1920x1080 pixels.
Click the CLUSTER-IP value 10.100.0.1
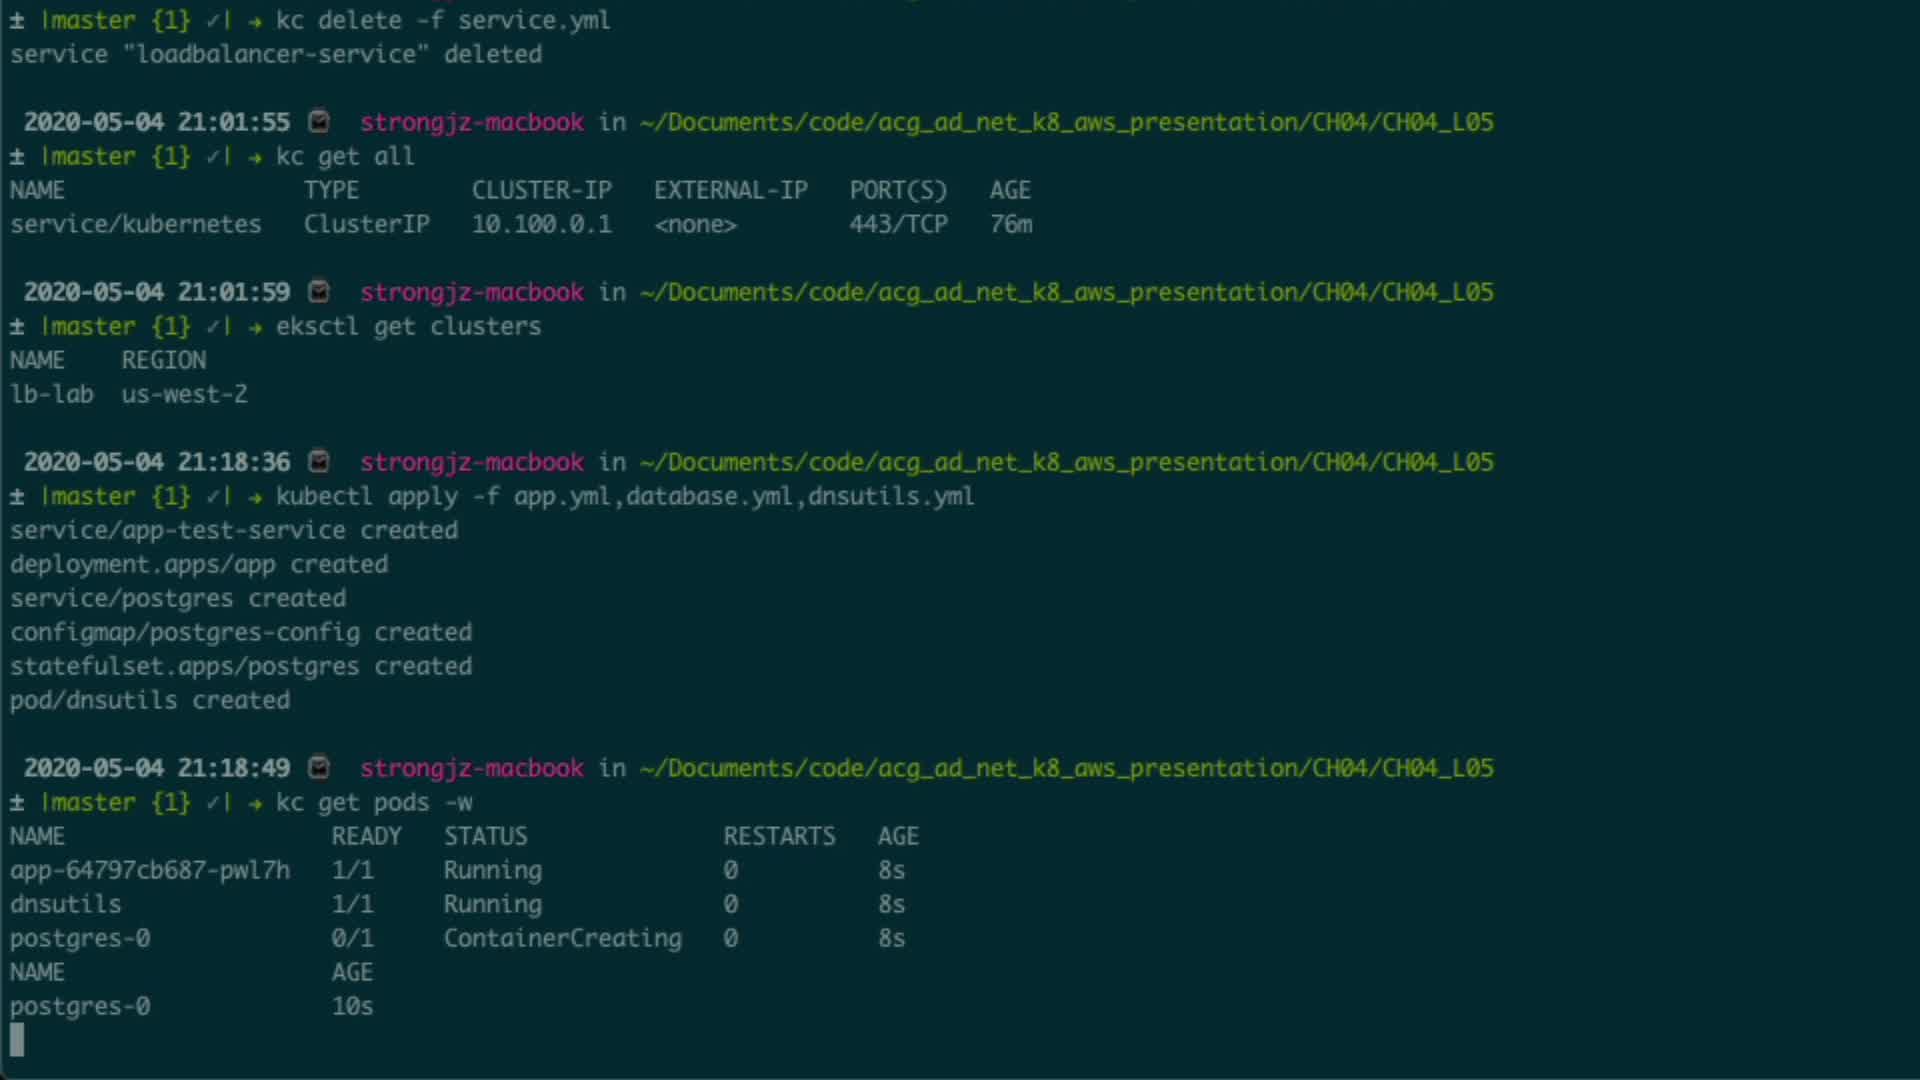[x=541, y=224]
